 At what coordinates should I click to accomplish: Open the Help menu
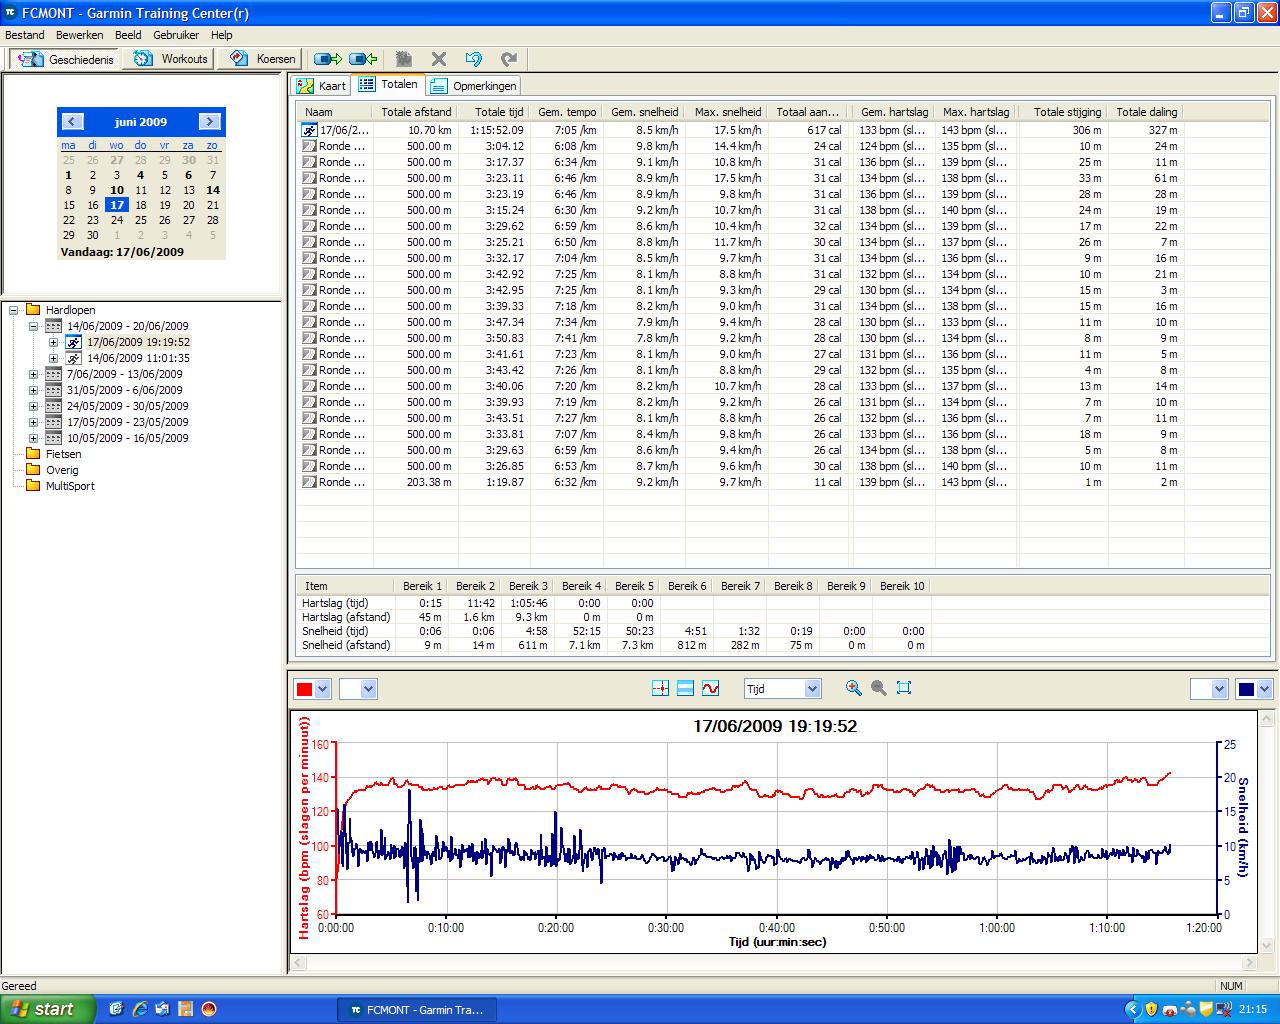(x=221, y=35)
